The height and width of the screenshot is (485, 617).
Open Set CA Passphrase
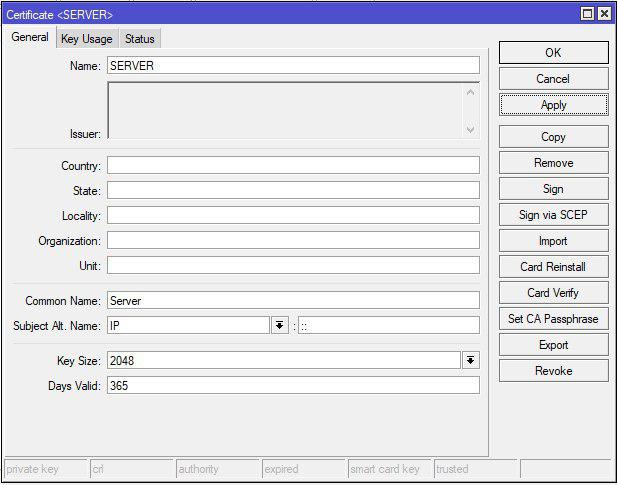(x=553, y=319)
